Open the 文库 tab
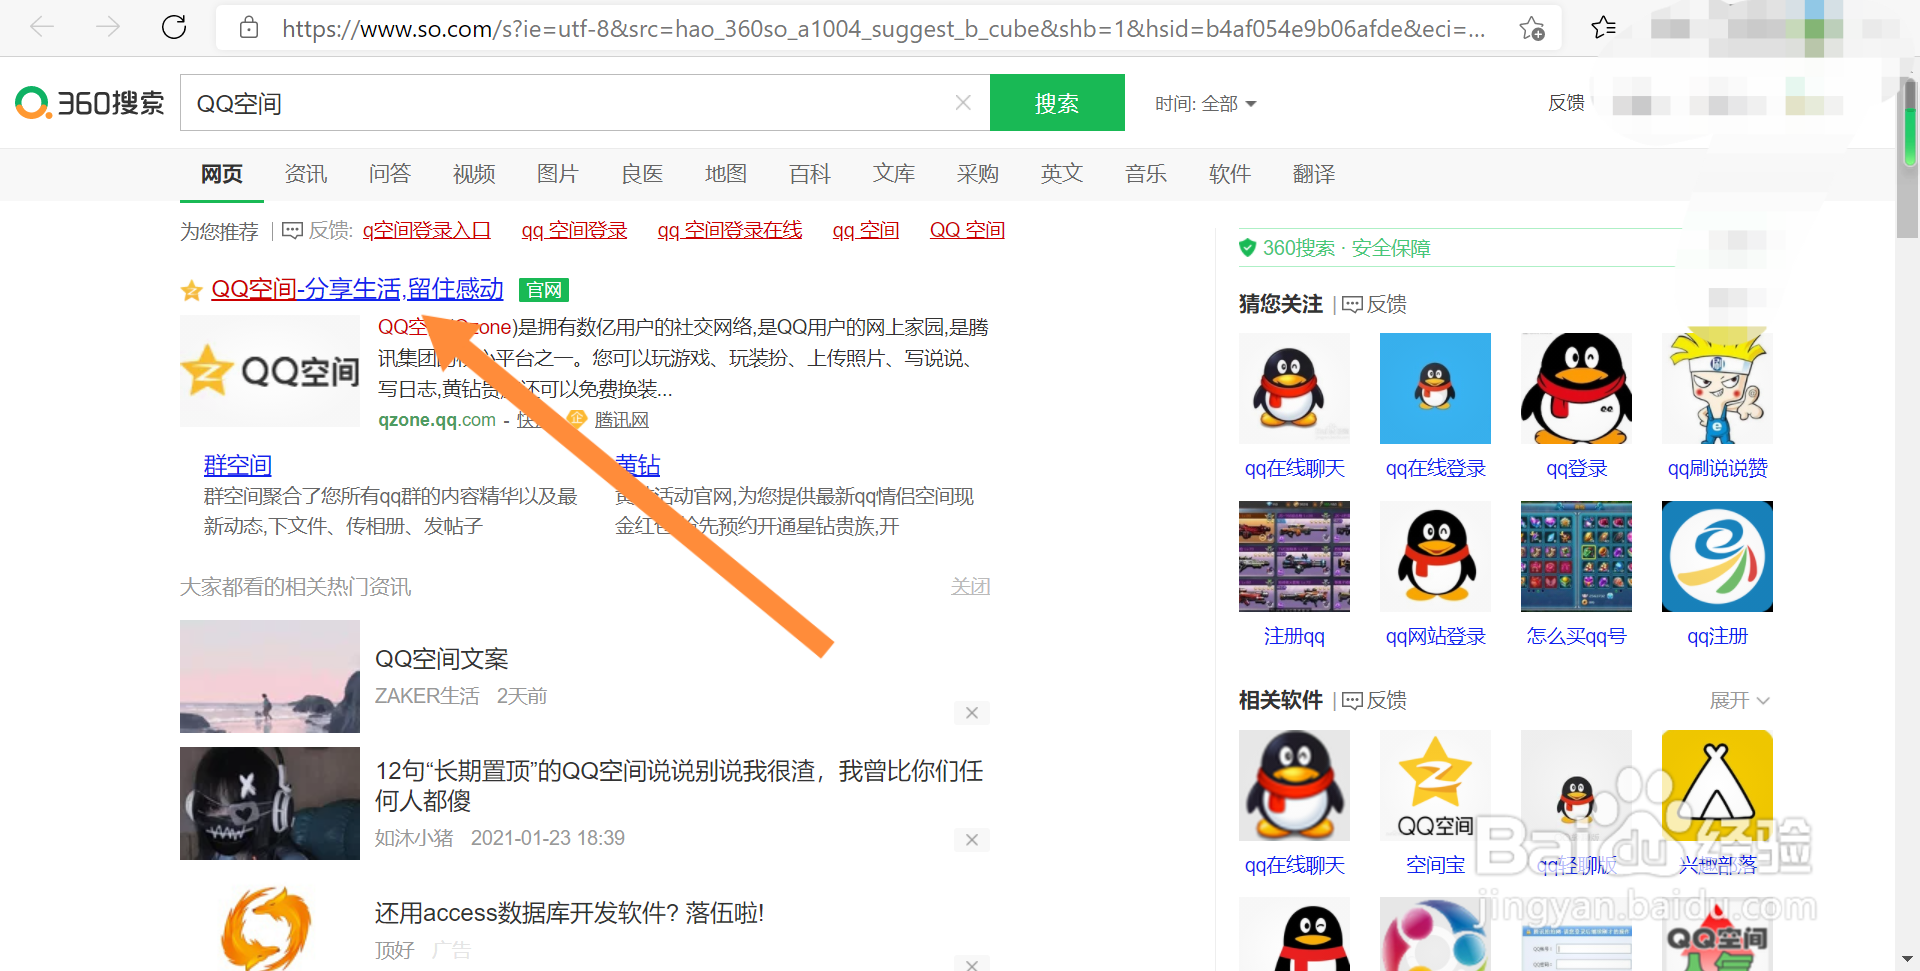Viewport: 1920px width, 971px height. (x=894, y=174)
